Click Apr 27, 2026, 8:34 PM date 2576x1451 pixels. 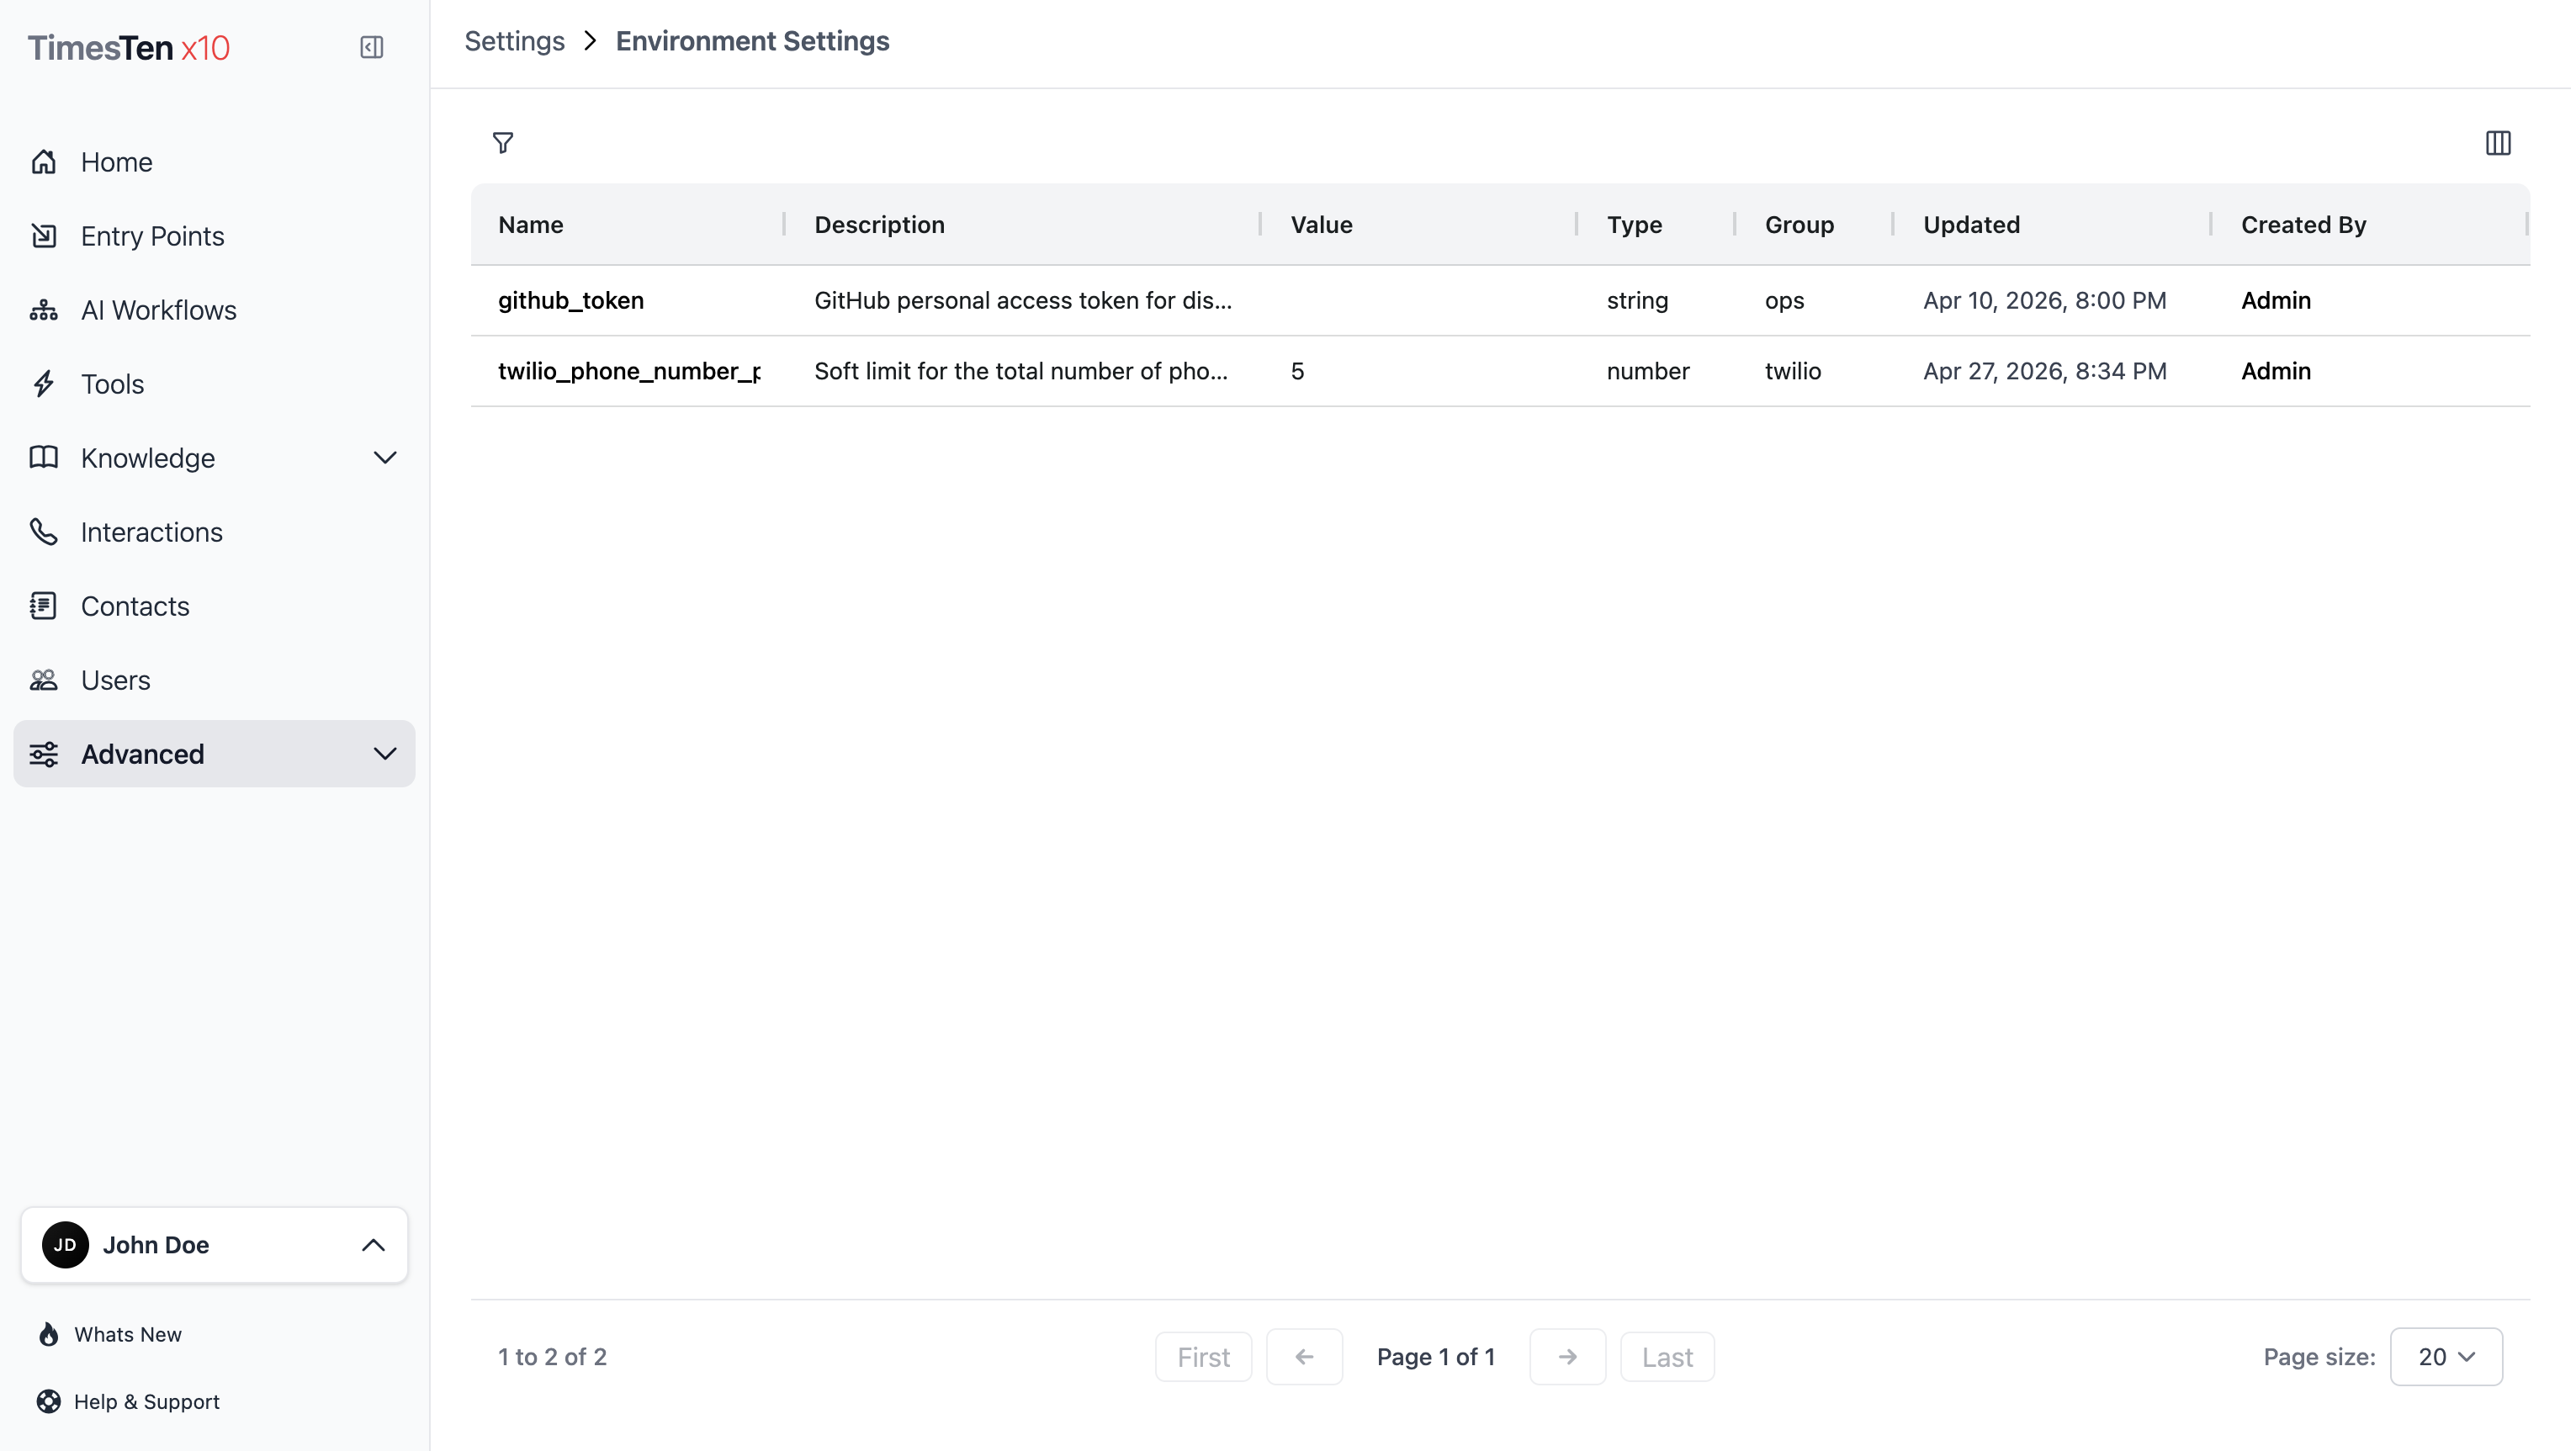pos(2044,370)
